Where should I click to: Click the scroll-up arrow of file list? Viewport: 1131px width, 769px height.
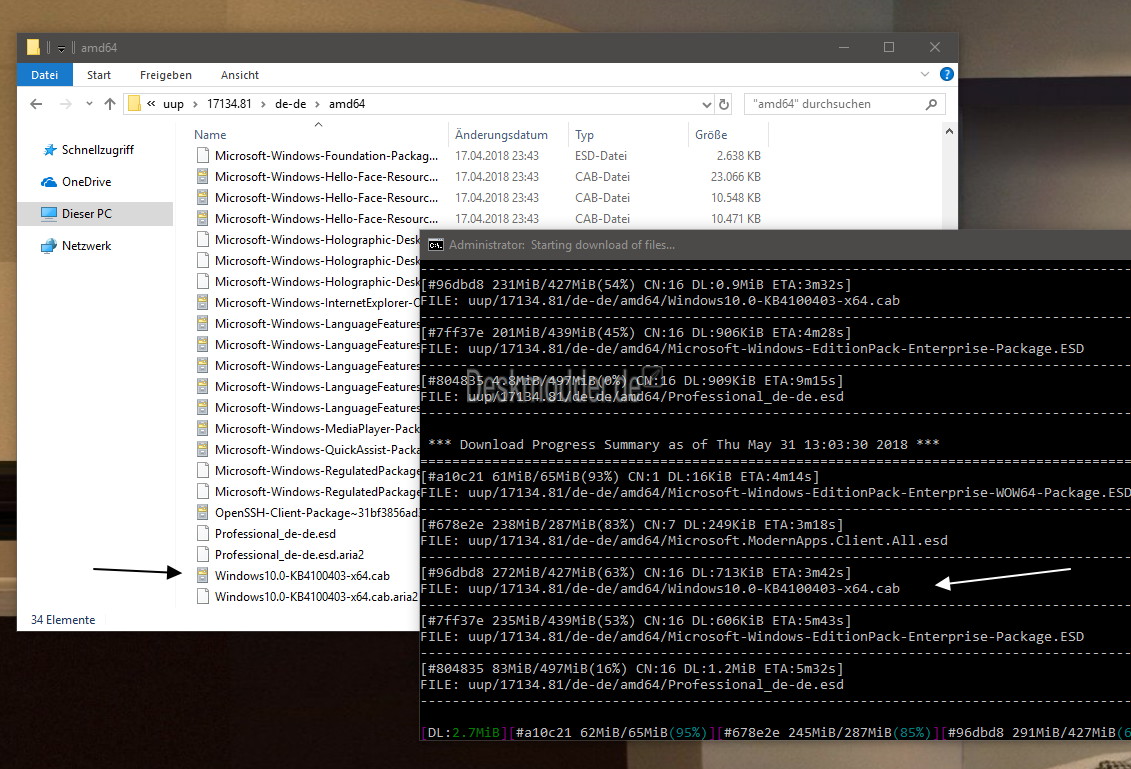click(x=949, y=131)
